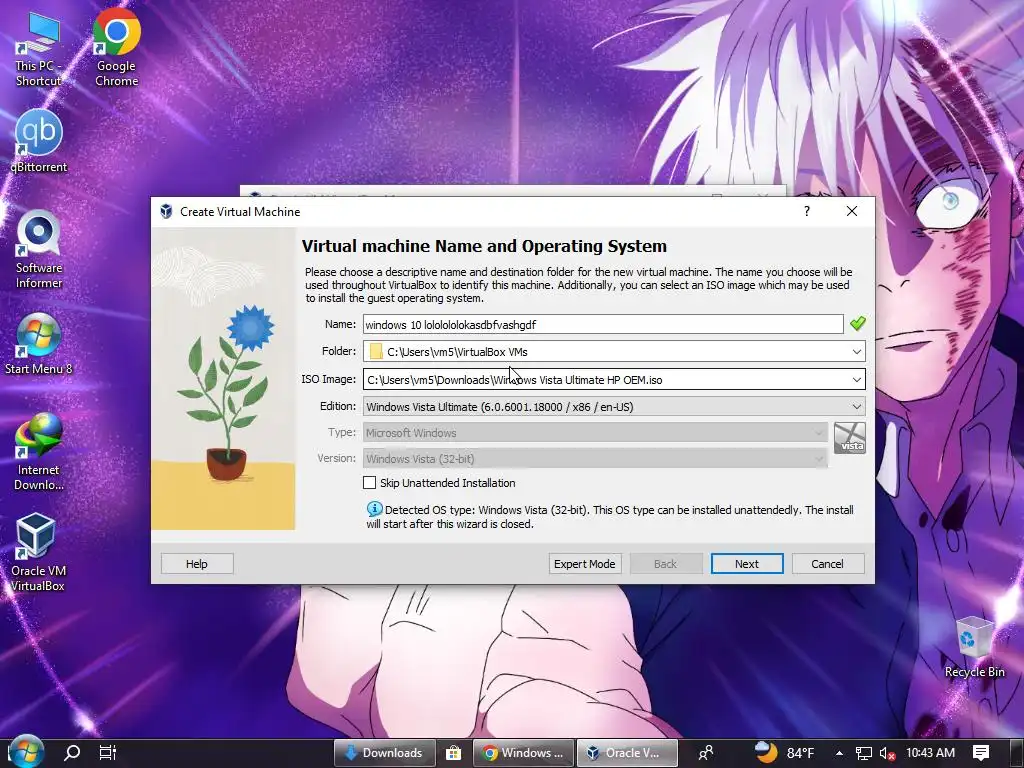Viewport: 1024px width, 768px height.
Task: Switch to Expert Mode
Action: pos(584,564)
